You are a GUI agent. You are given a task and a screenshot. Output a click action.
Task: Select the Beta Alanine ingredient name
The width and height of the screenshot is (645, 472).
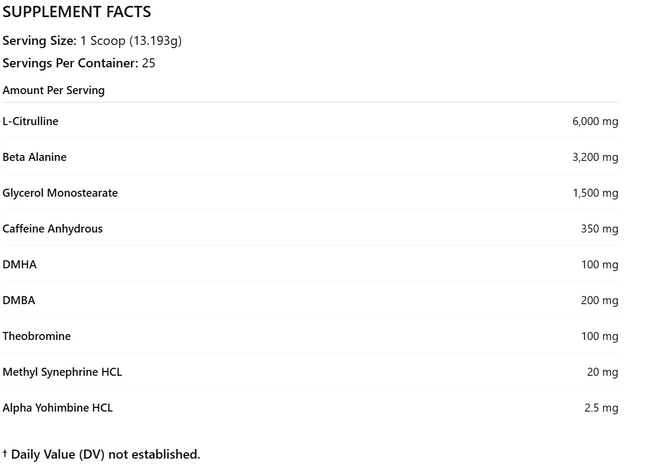click(35, 157)
